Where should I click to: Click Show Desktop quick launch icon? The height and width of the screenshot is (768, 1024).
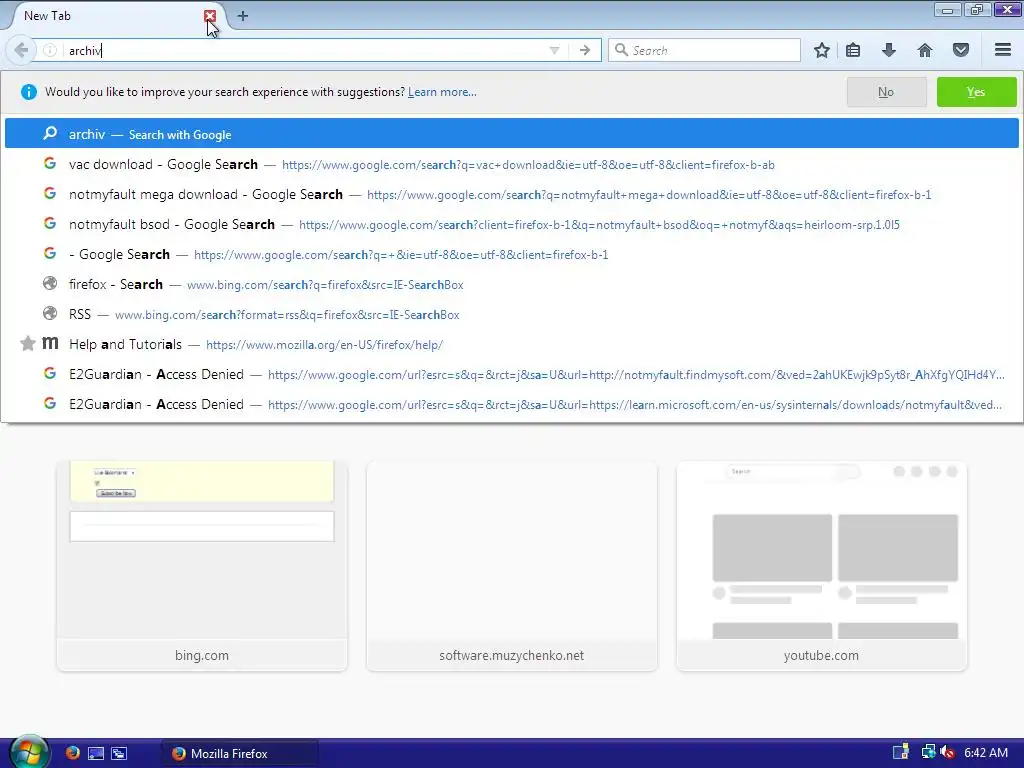(96, 753)
